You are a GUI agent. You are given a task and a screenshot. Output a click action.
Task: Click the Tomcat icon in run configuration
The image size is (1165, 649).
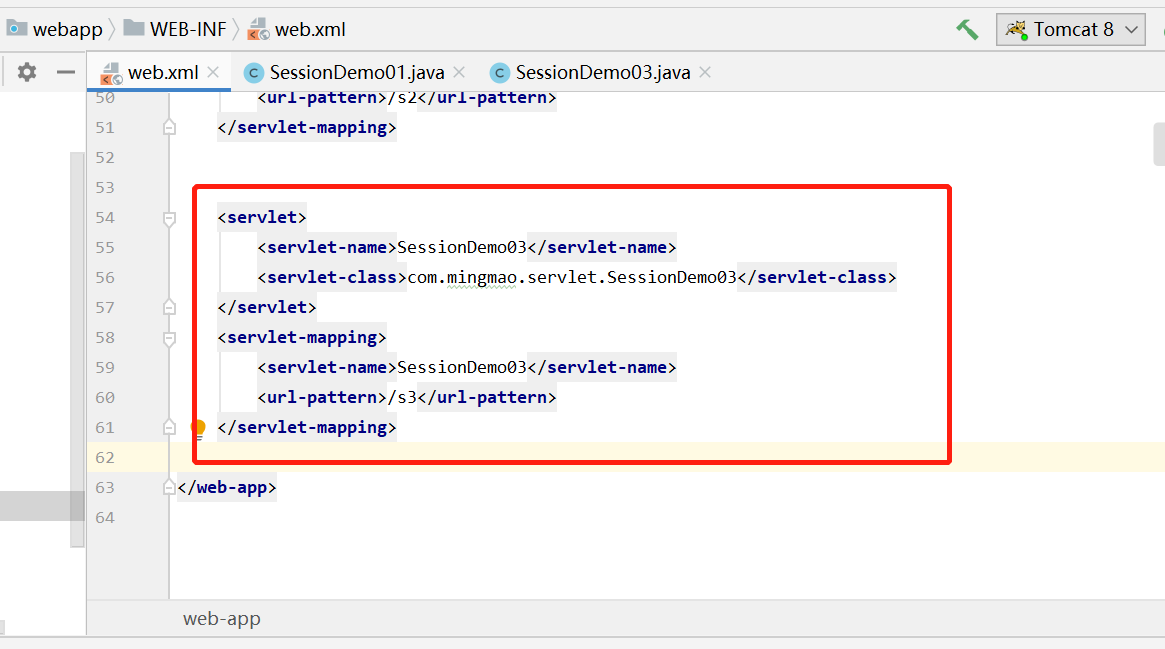click(x=1016, y=30)
